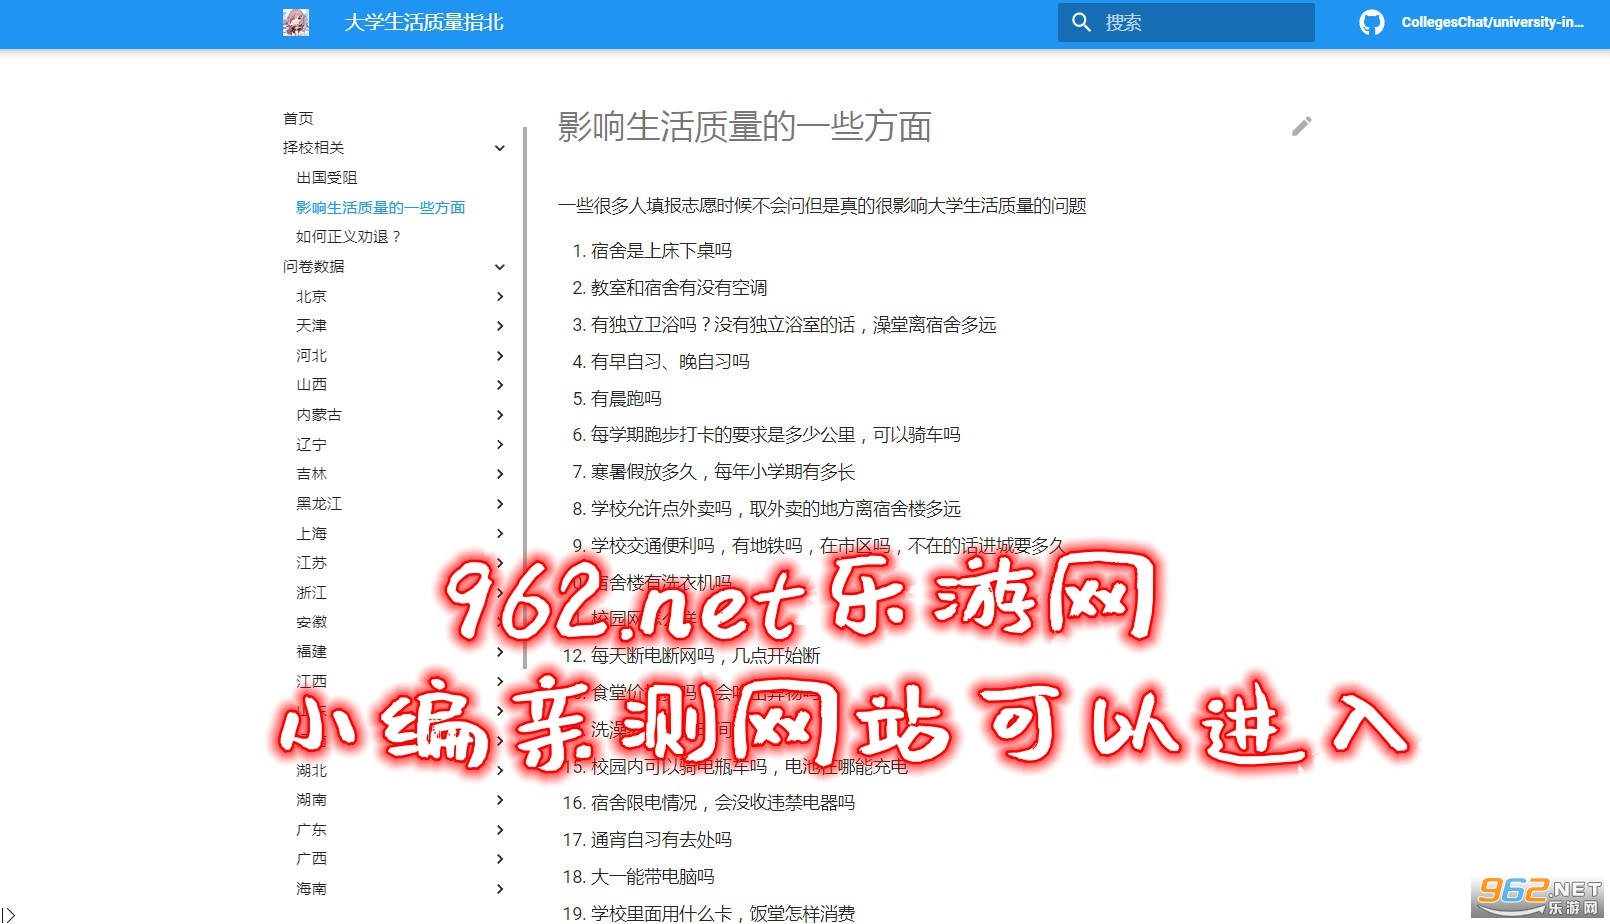Image resolution: width=1610 pixels, height=924 pixels.
Task: Expand the 广西 chevron
Action: 500,859
